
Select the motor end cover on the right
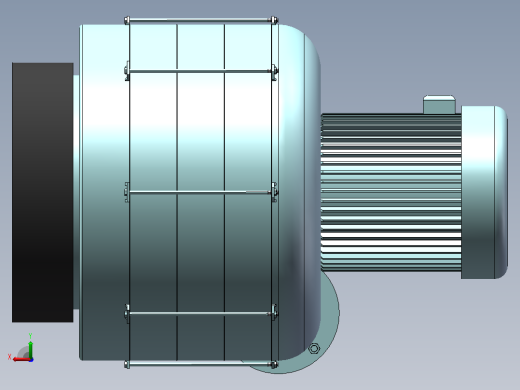coord(484,192)
